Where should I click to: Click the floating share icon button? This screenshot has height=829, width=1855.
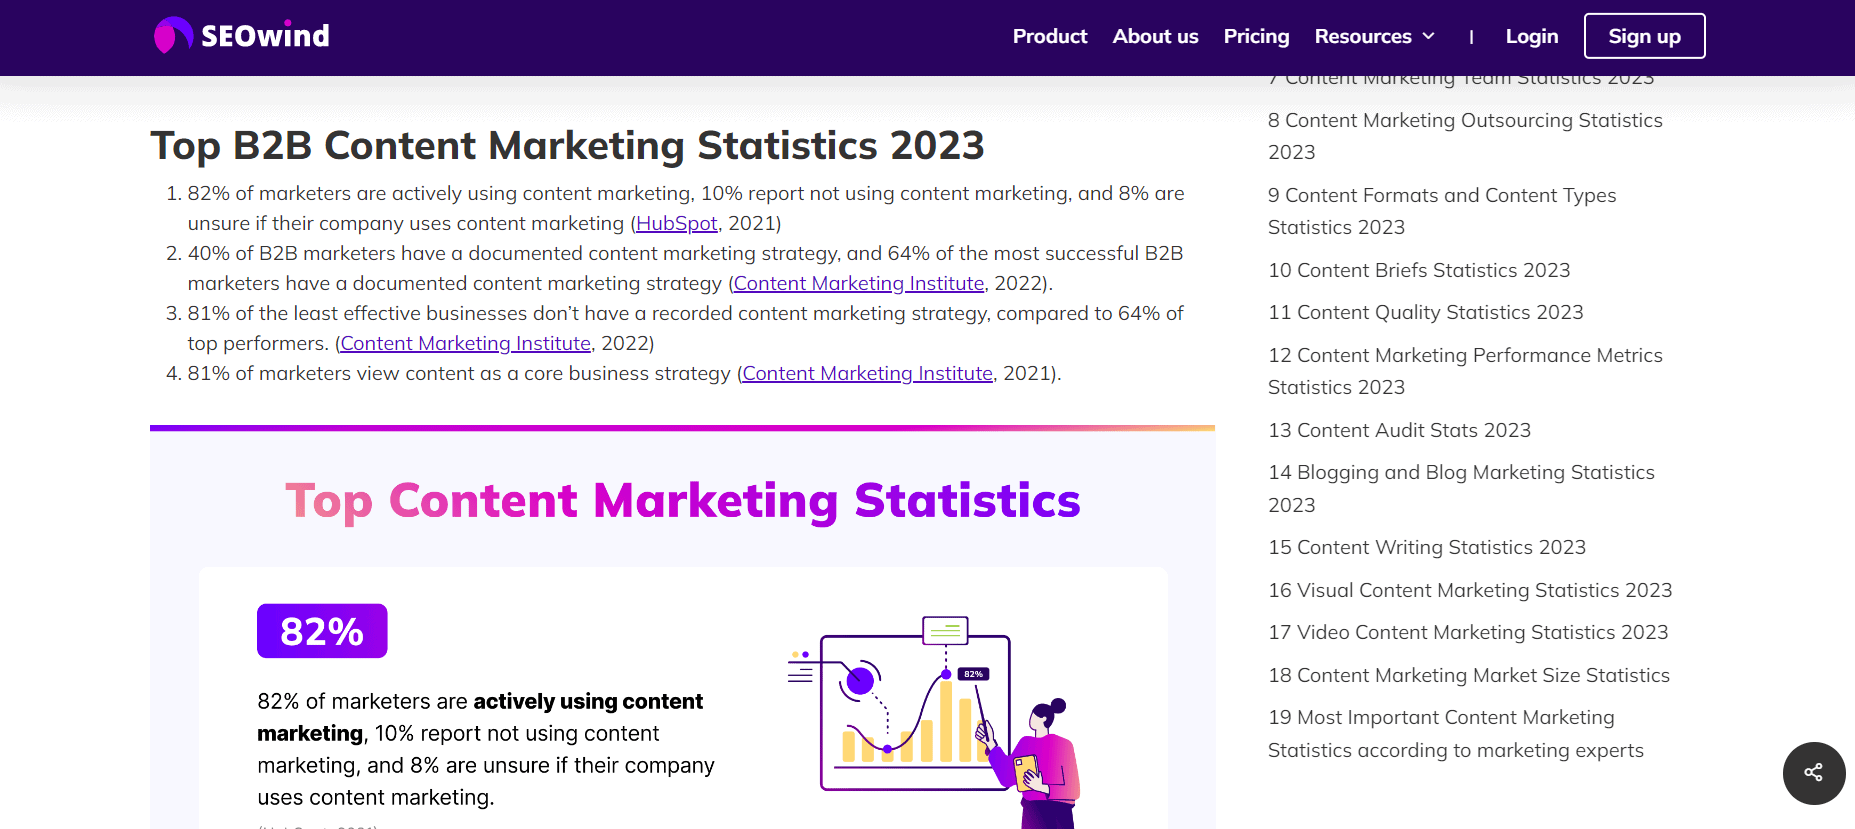[1813, 773]
